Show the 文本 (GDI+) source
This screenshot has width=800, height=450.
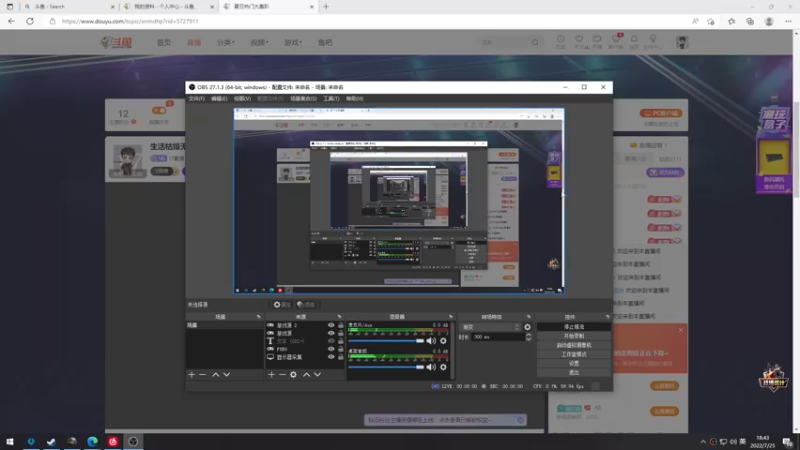(x=331, y=341)
